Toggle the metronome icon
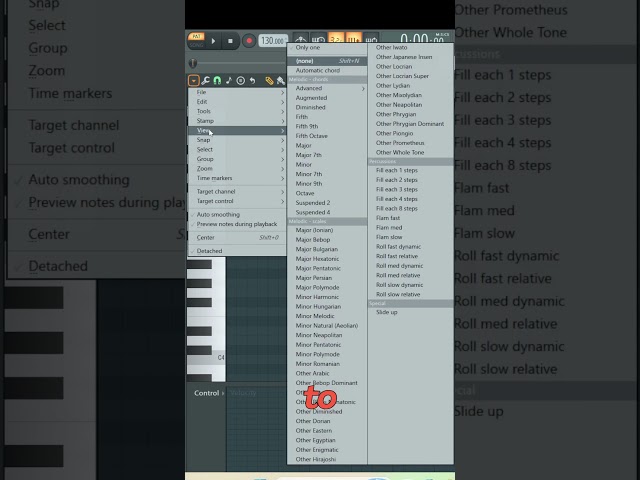Image resolution: width=640 pixels, height=480 pixels. (301, 39)
